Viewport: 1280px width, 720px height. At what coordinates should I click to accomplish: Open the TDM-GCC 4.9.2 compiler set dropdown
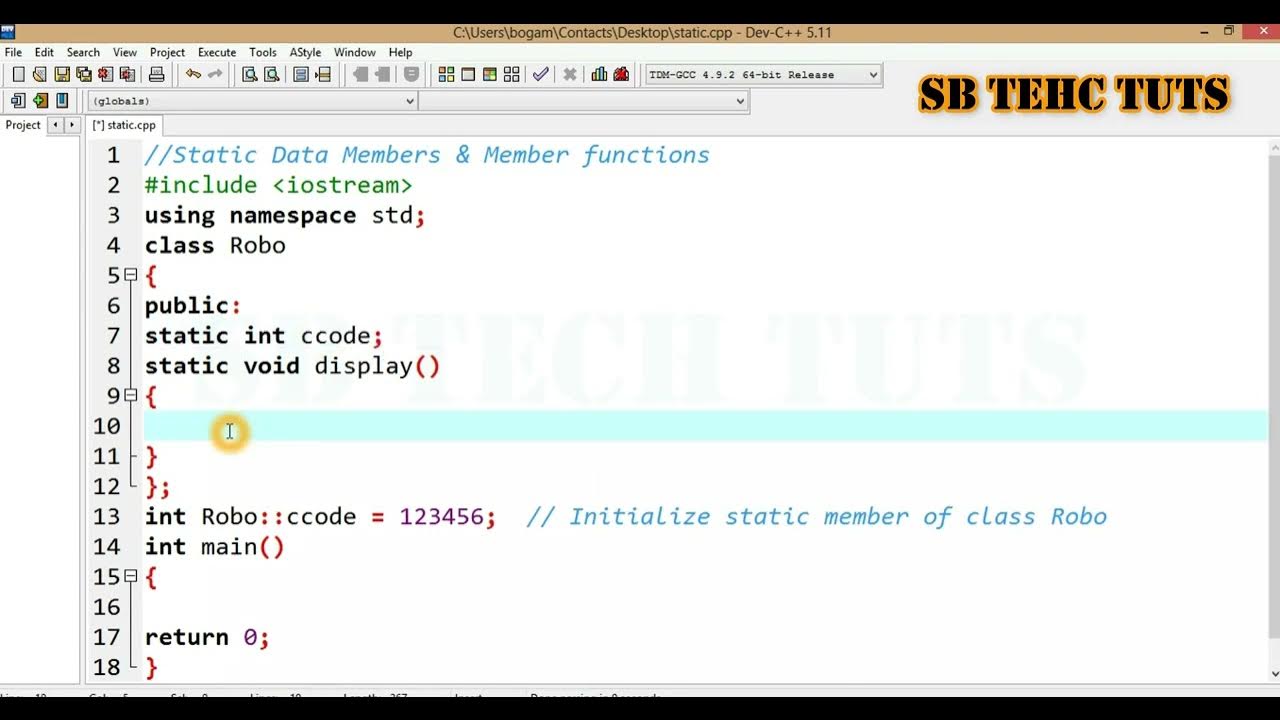coord(763,75)
